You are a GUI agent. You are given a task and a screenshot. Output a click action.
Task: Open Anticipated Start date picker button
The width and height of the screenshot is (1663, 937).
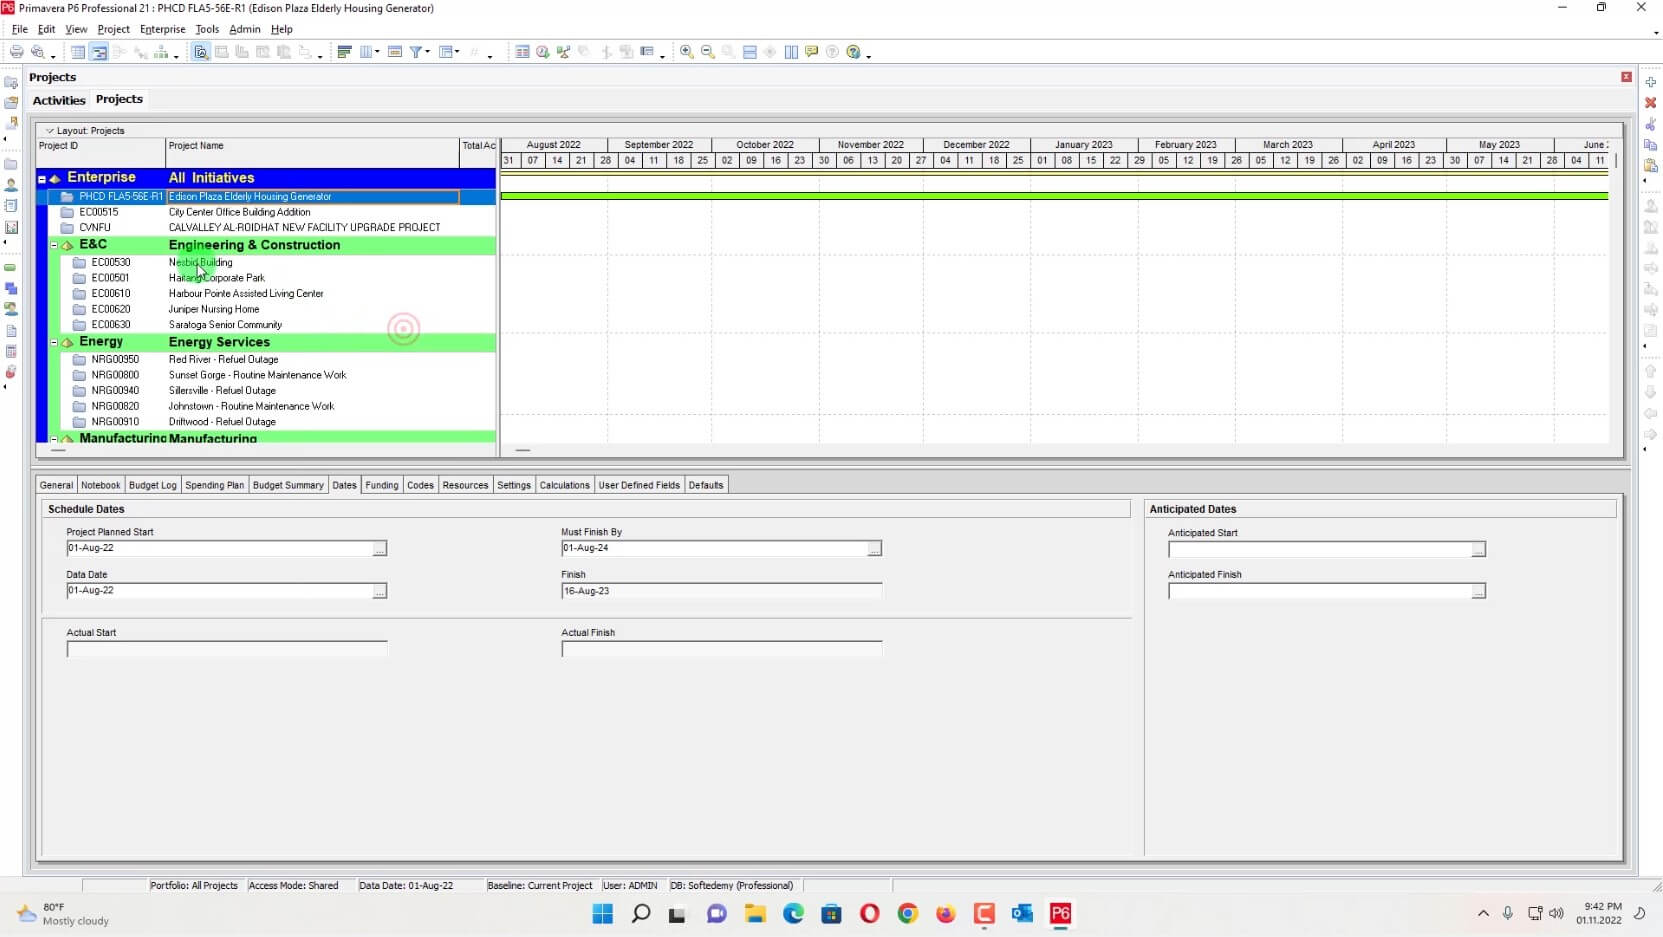1478,550
